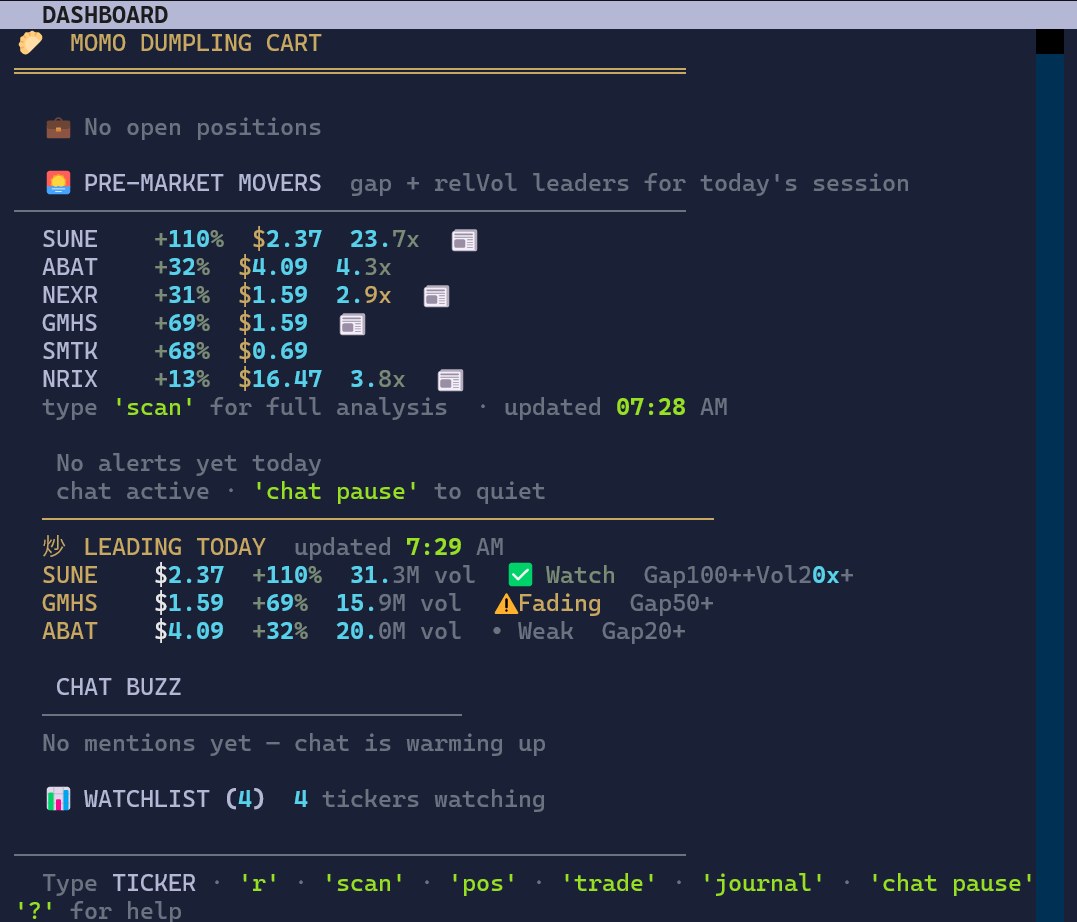Open the news icon on the SUNE row

pos(464,240)
